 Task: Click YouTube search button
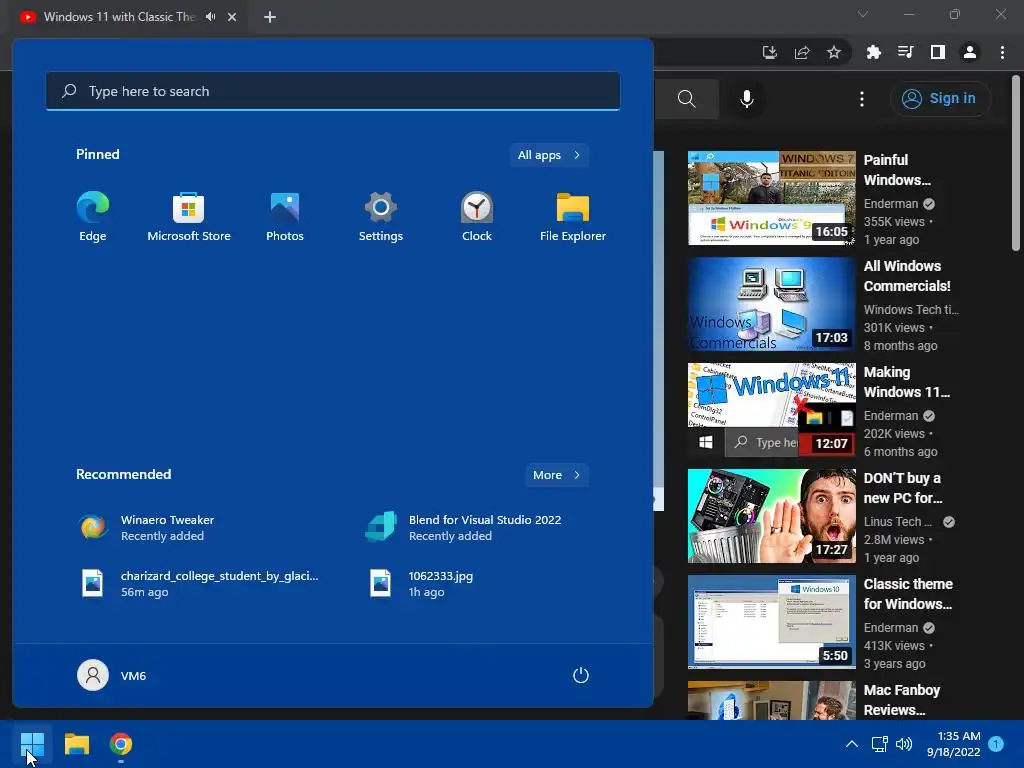(x=686, y=99)
